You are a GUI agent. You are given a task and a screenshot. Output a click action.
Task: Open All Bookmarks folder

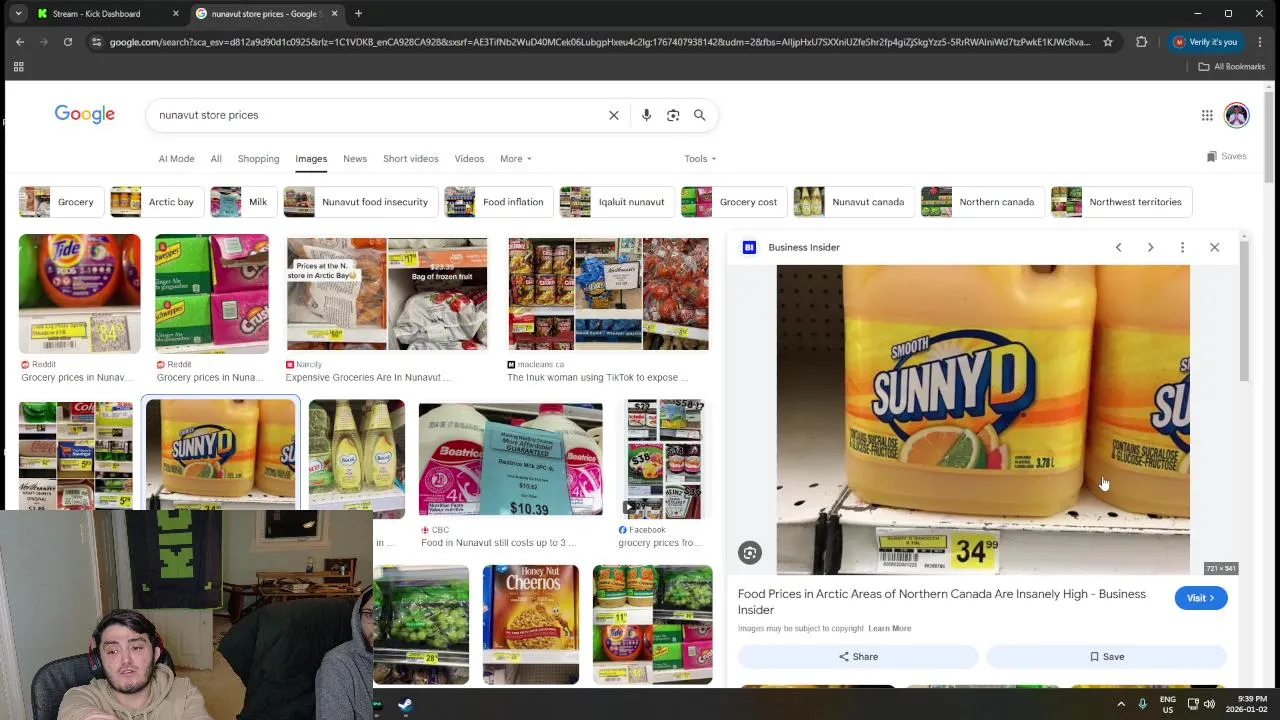coord(1231,67)
